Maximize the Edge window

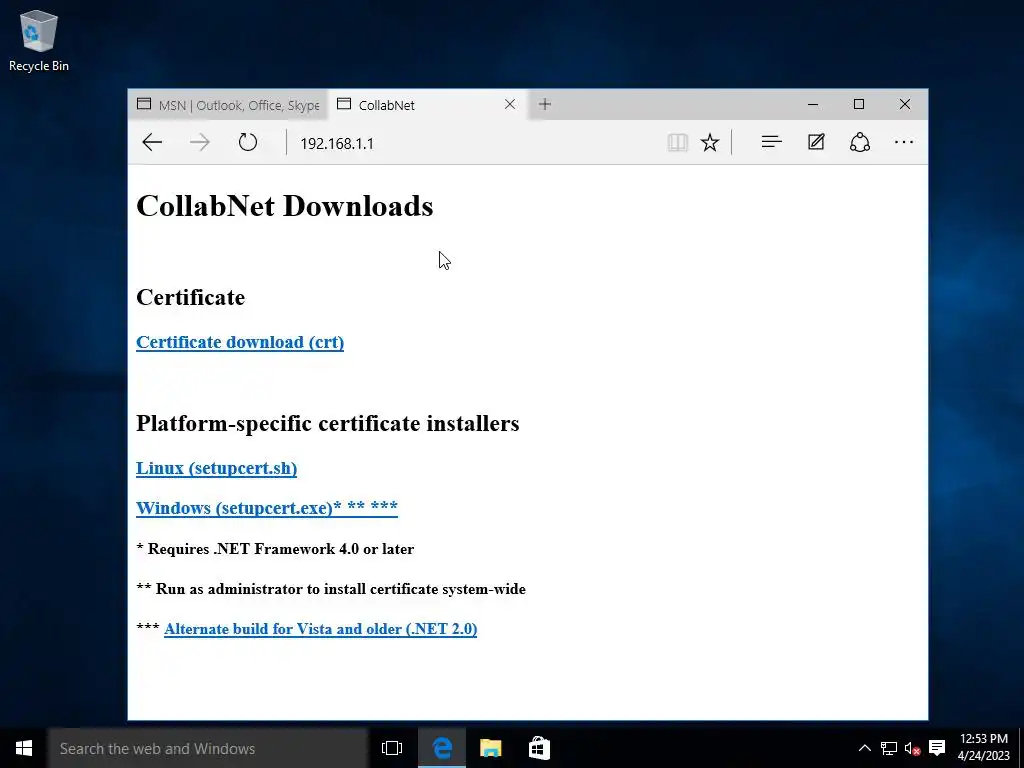pos(859,104)
